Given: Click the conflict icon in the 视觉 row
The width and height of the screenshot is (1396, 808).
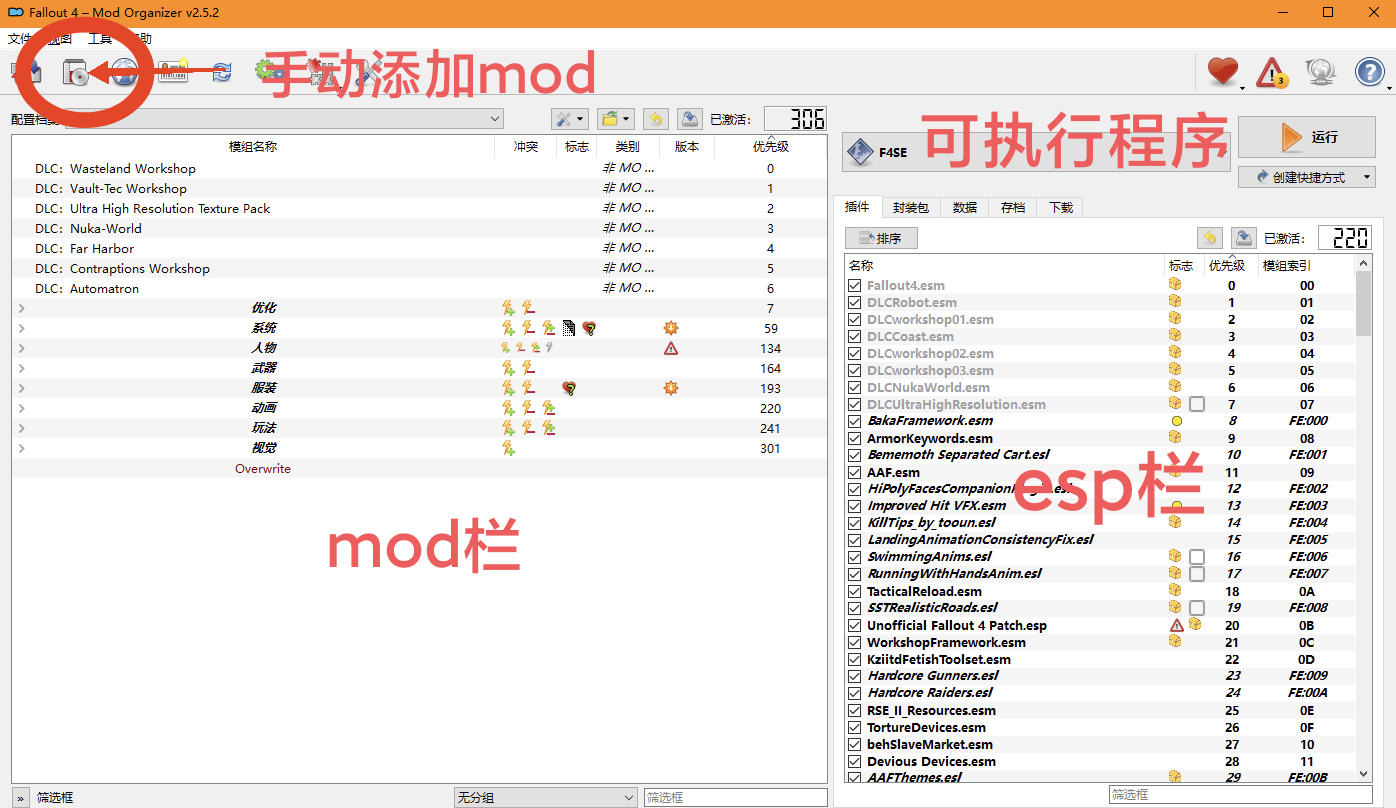Looking at the screenshot, I should point(508,448).
